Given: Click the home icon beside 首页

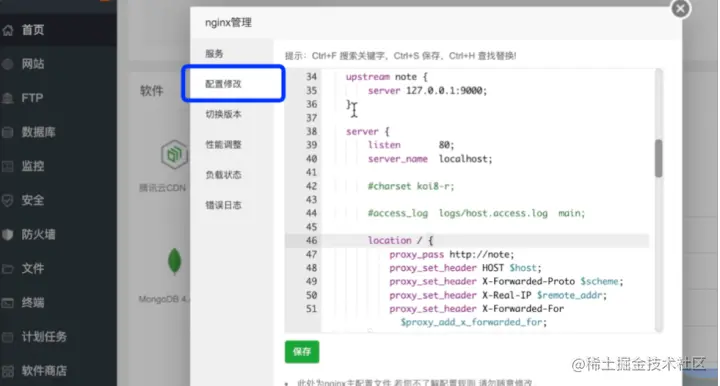Looking at the screenshot, I should tap(7, 30).
